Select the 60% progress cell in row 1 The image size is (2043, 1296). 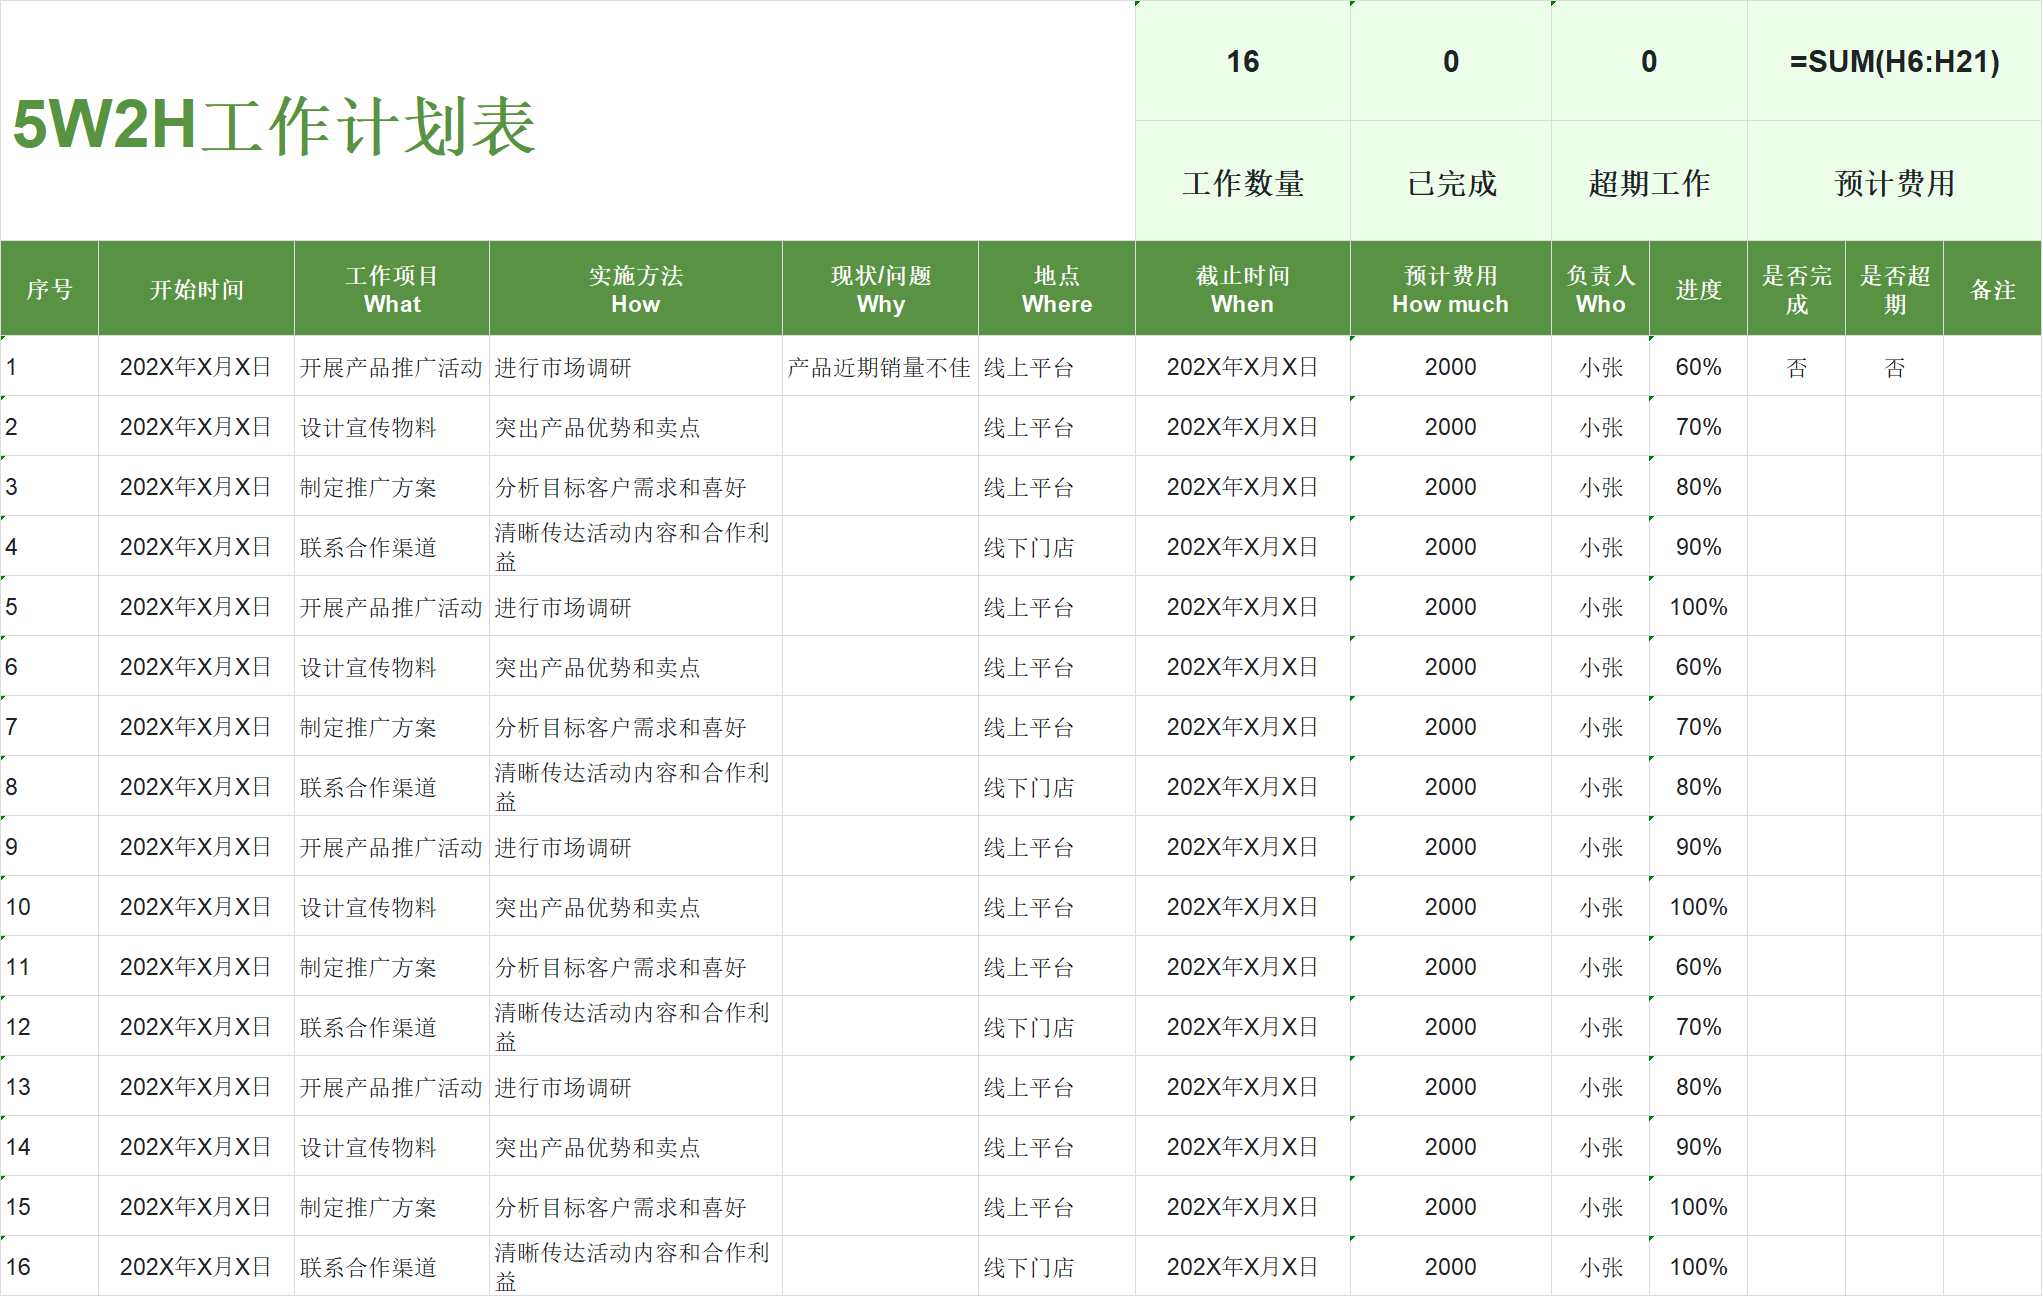[1697, 367]
